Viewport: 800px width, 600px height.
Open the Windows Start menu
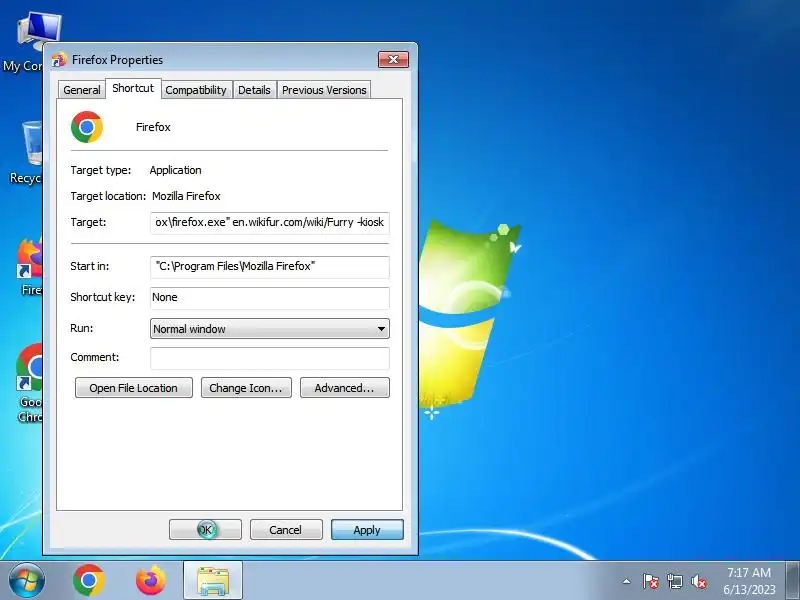(x=27, y=581)
